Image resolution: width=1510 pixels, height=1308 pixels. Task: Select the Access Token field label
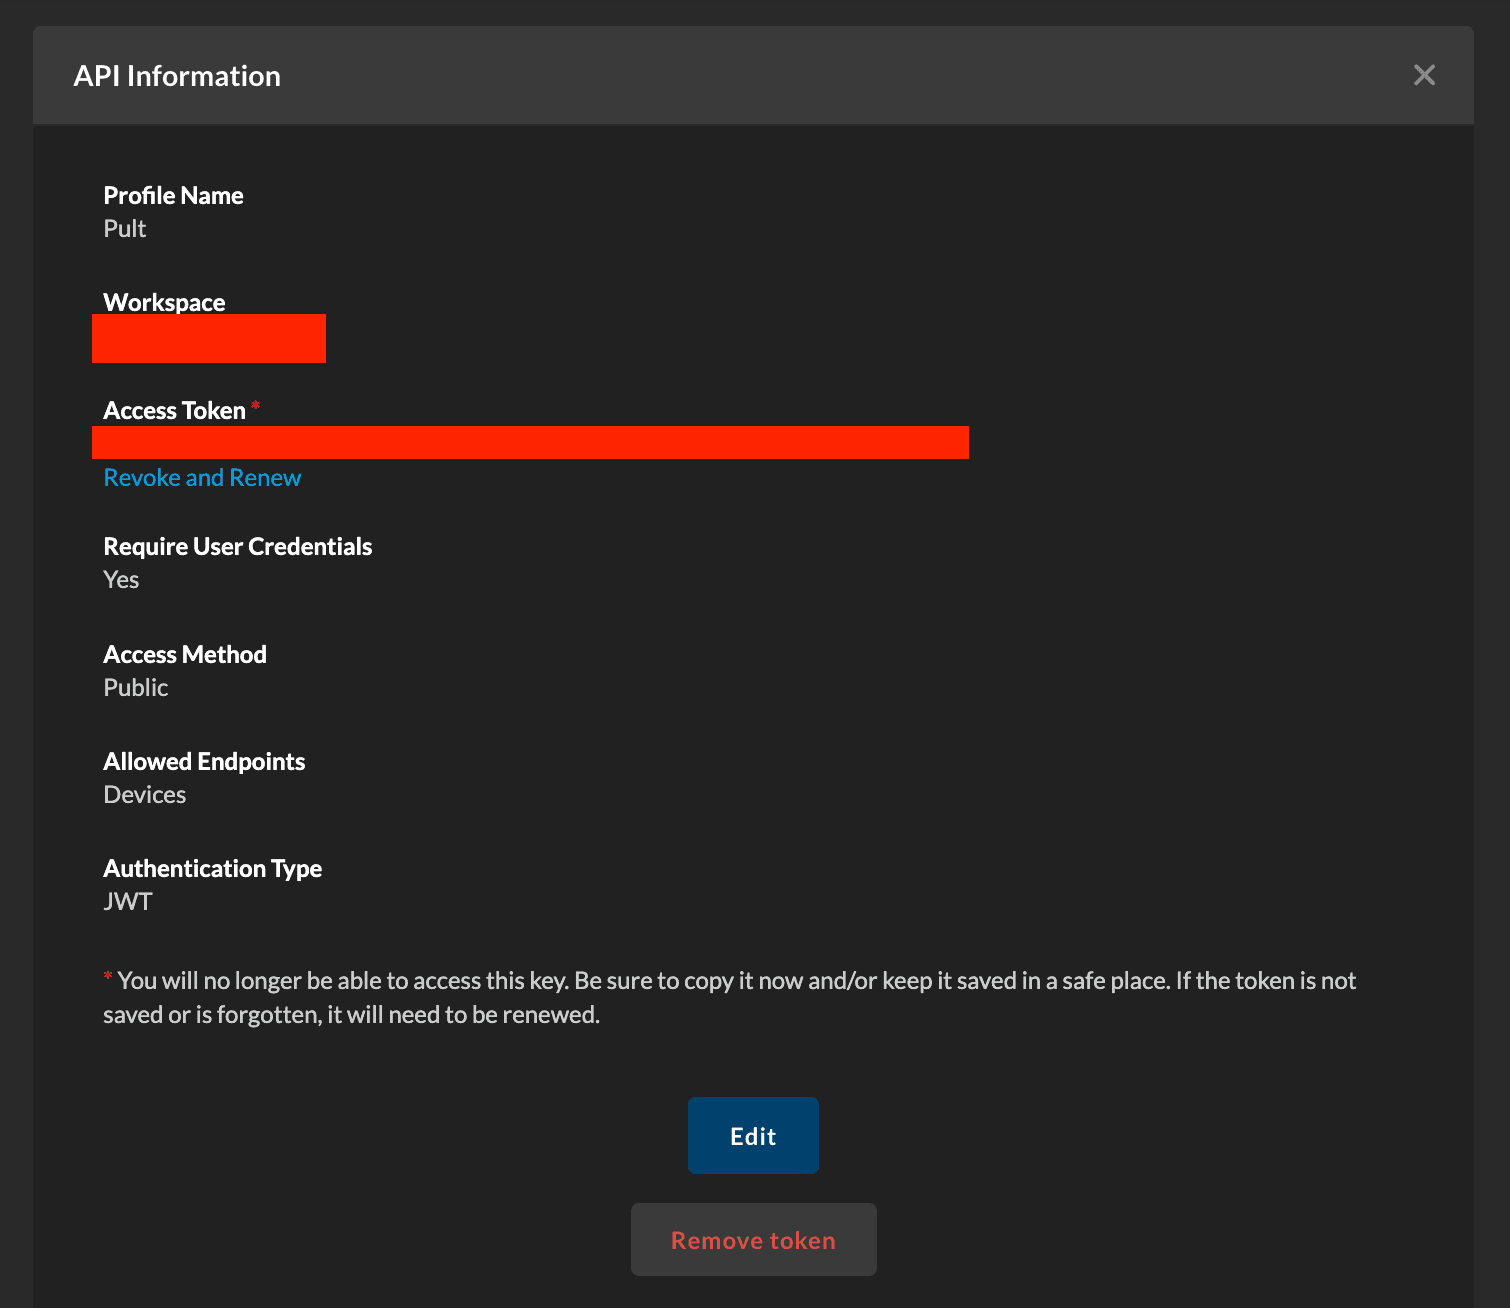coord(173,410)
